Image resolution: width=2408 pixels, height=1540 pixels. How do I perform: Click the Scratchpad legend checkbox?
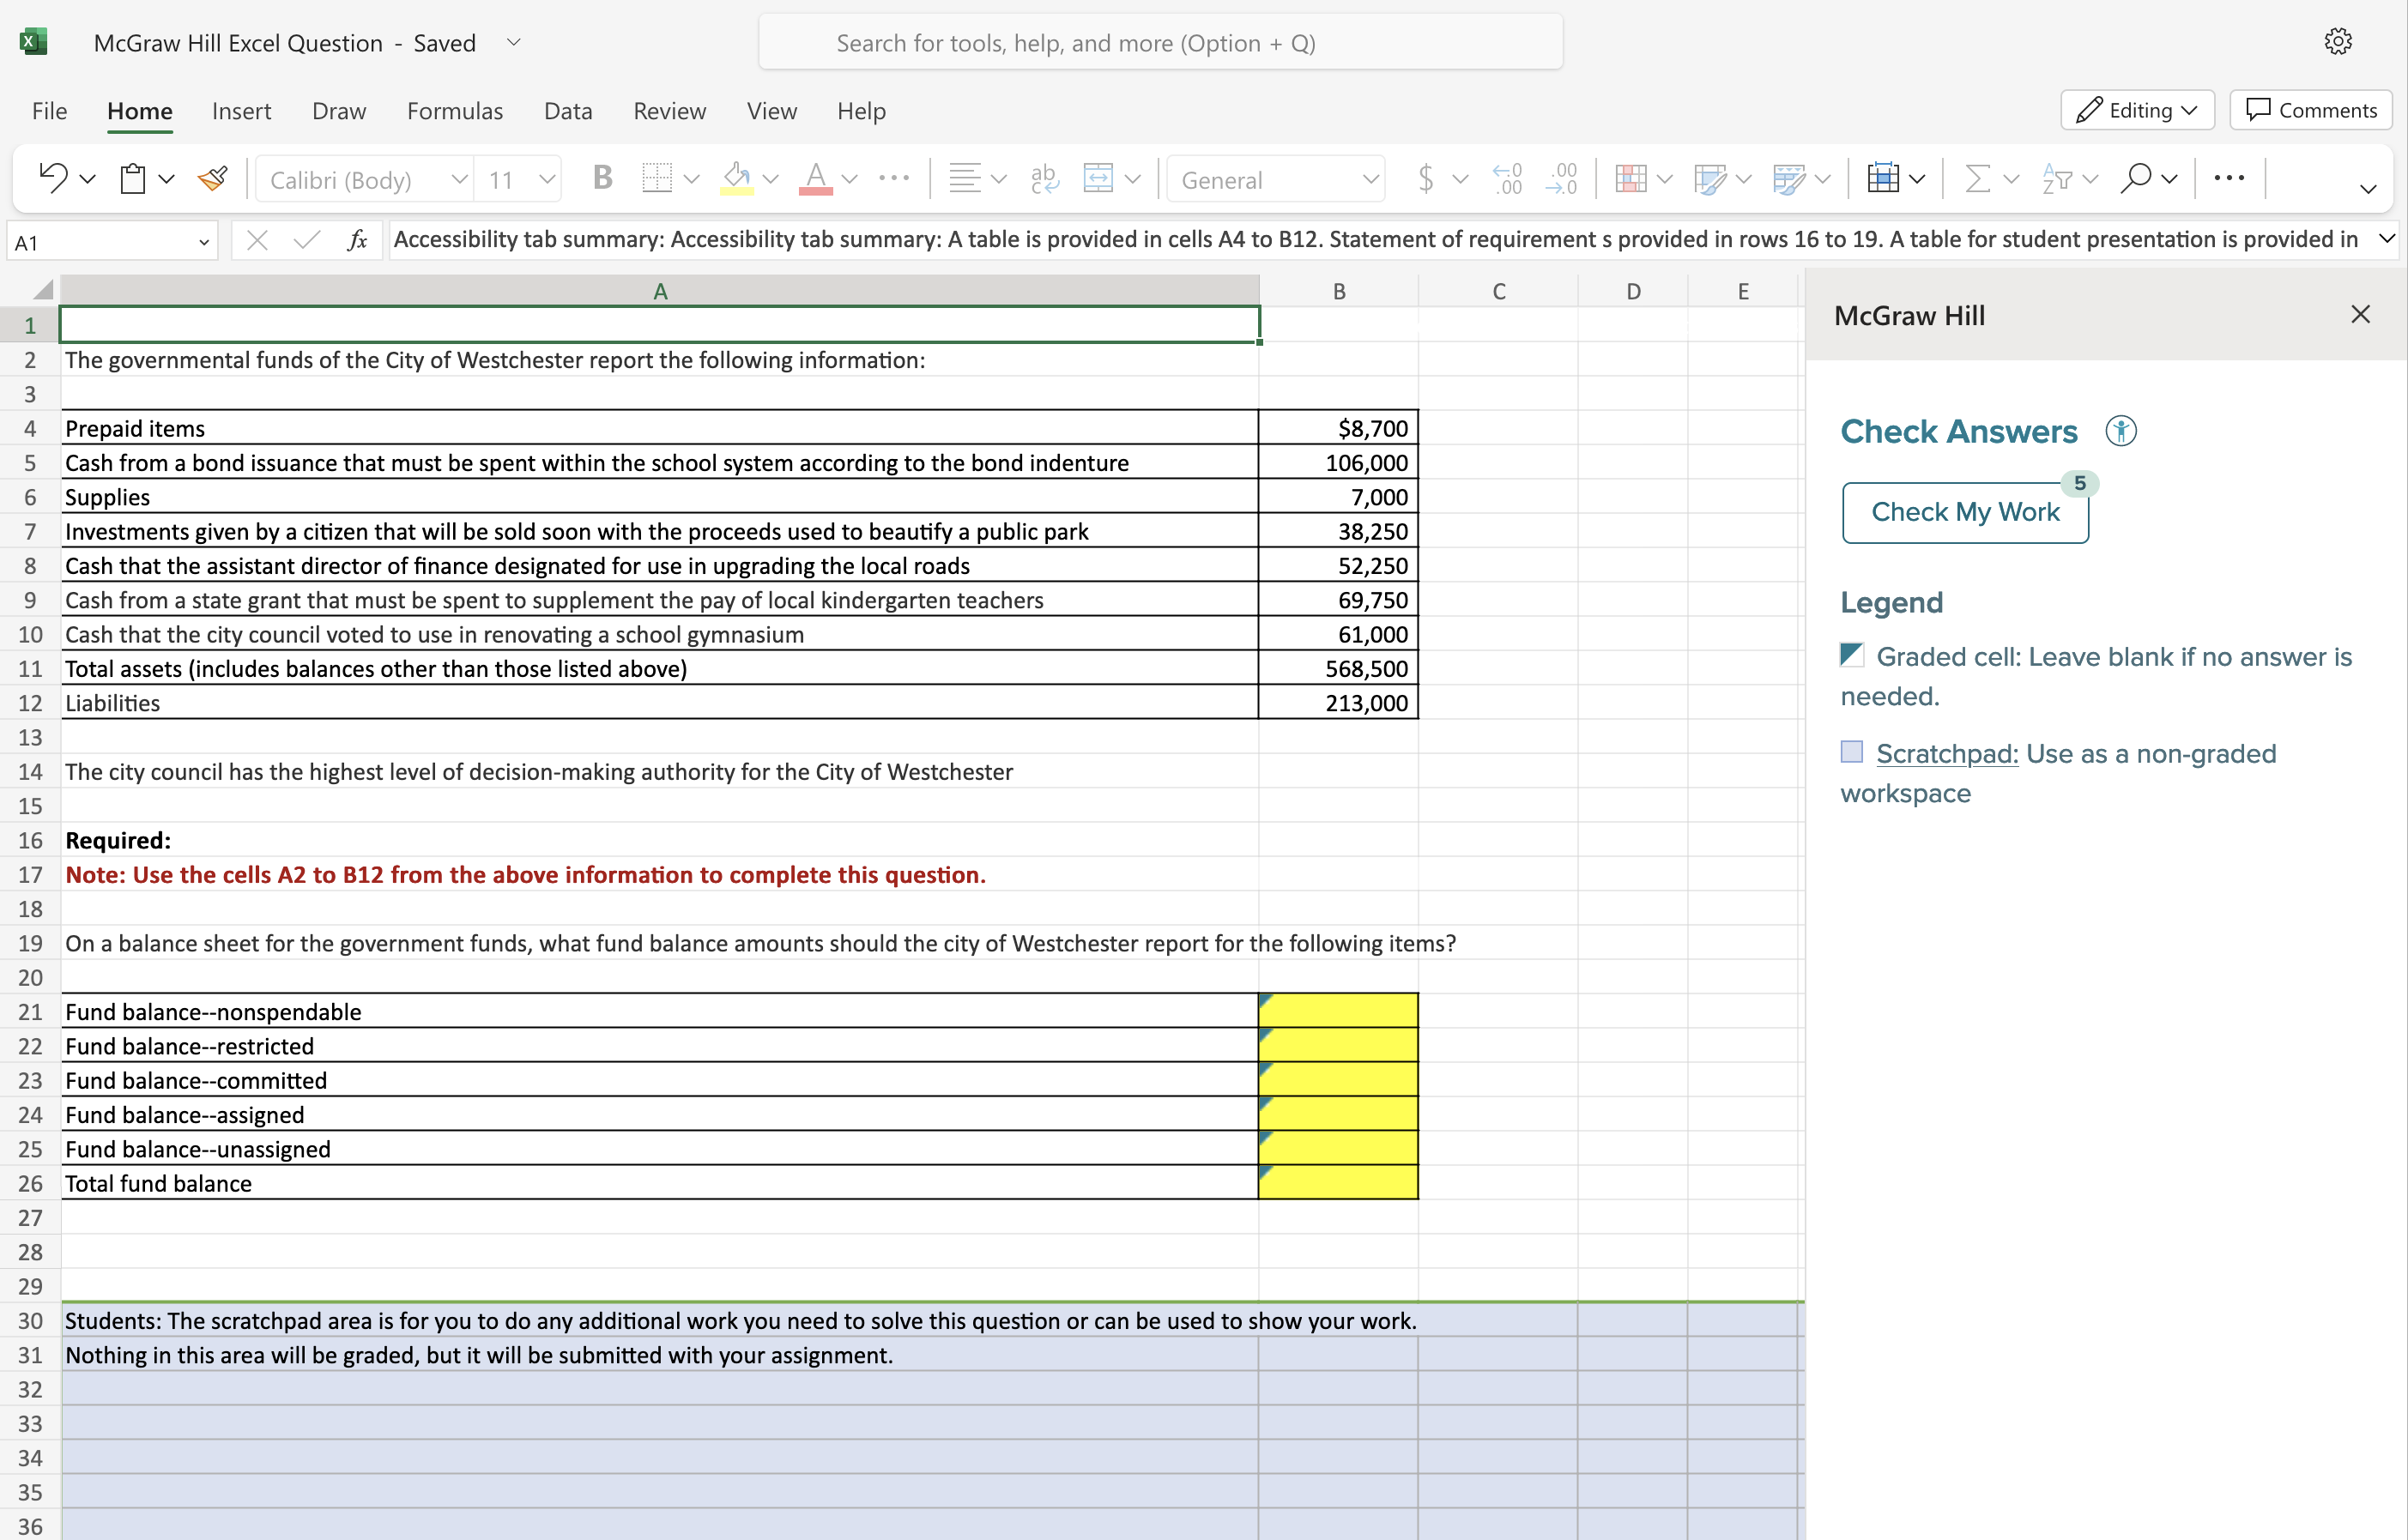pyautogui.click(x=1852, y=752)
